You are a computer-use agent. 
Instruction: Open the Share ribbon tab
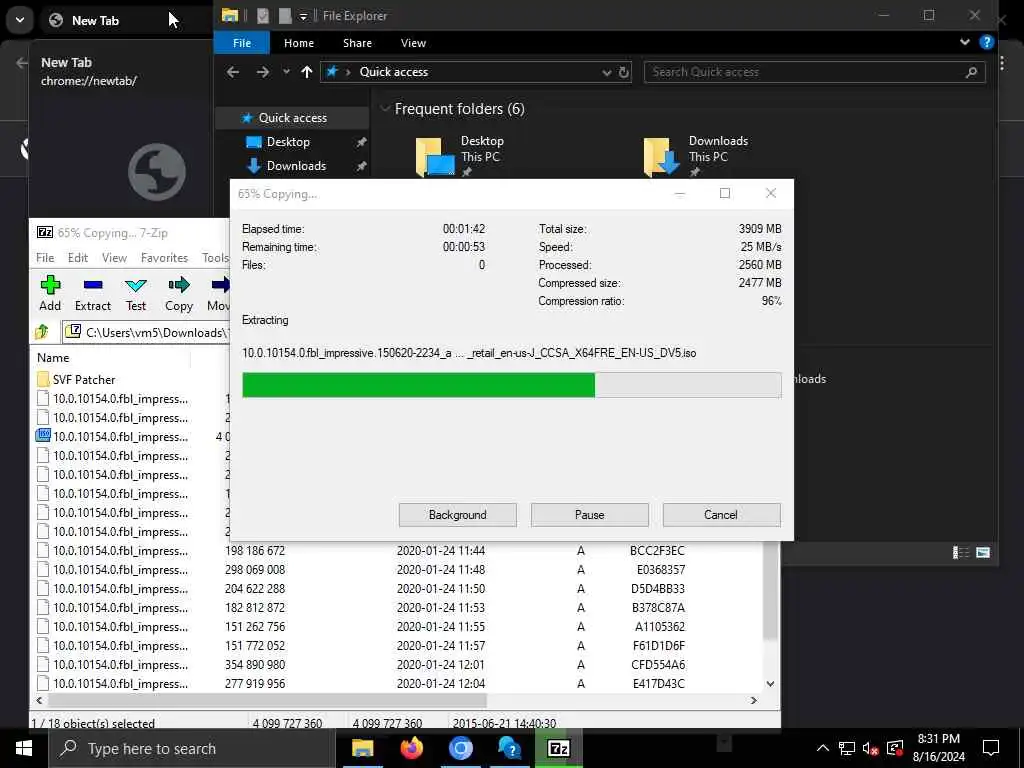pyautogui.click(x=357, y=43)
